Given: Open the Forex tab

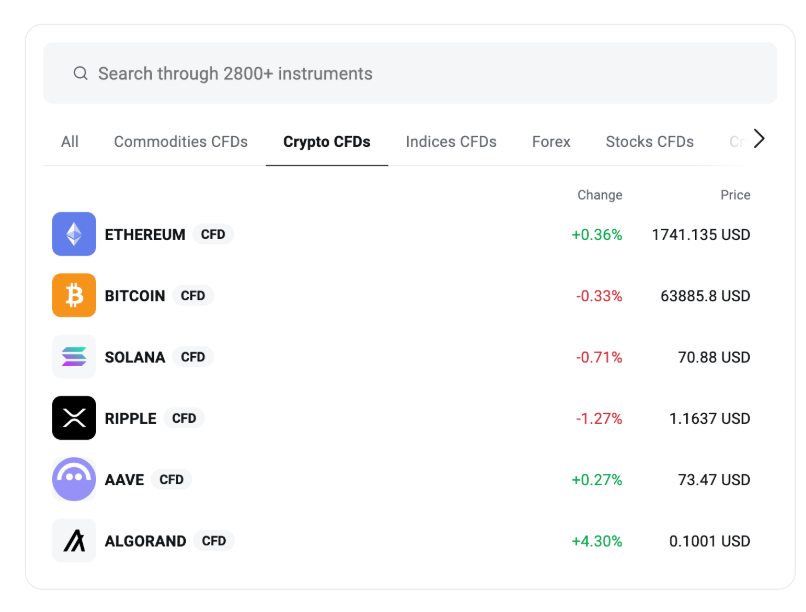Looking at the screenshot, I should tap(551, 141).
